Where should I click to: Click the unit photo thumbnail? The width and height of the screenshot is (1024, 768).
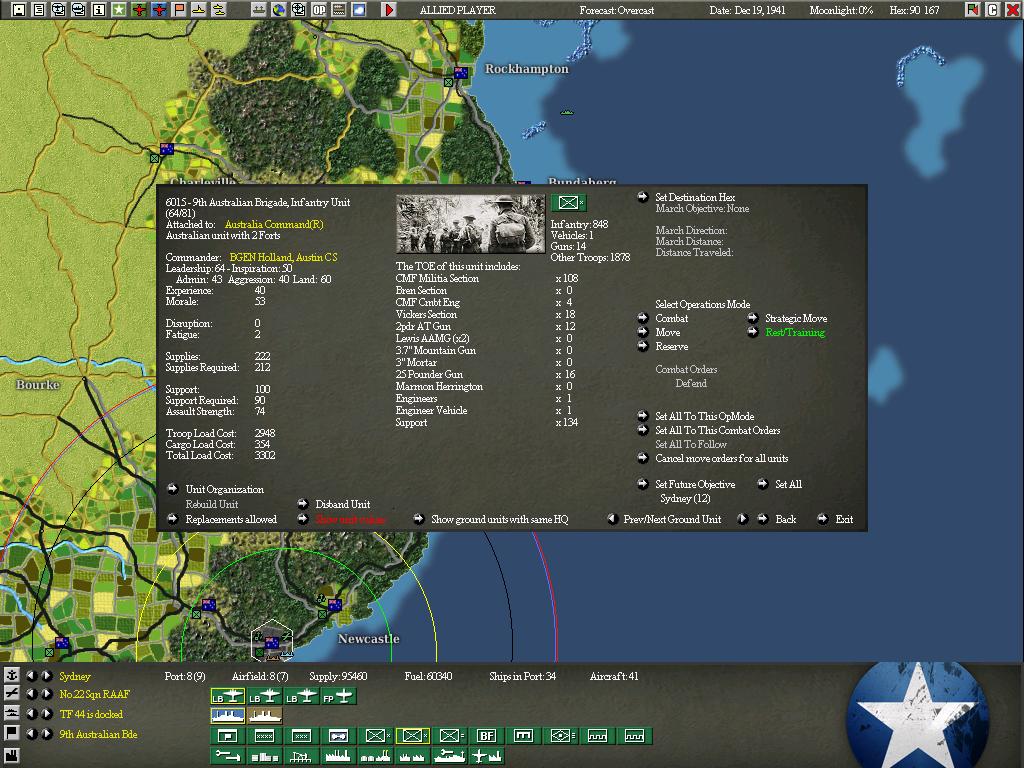(470, 224)
